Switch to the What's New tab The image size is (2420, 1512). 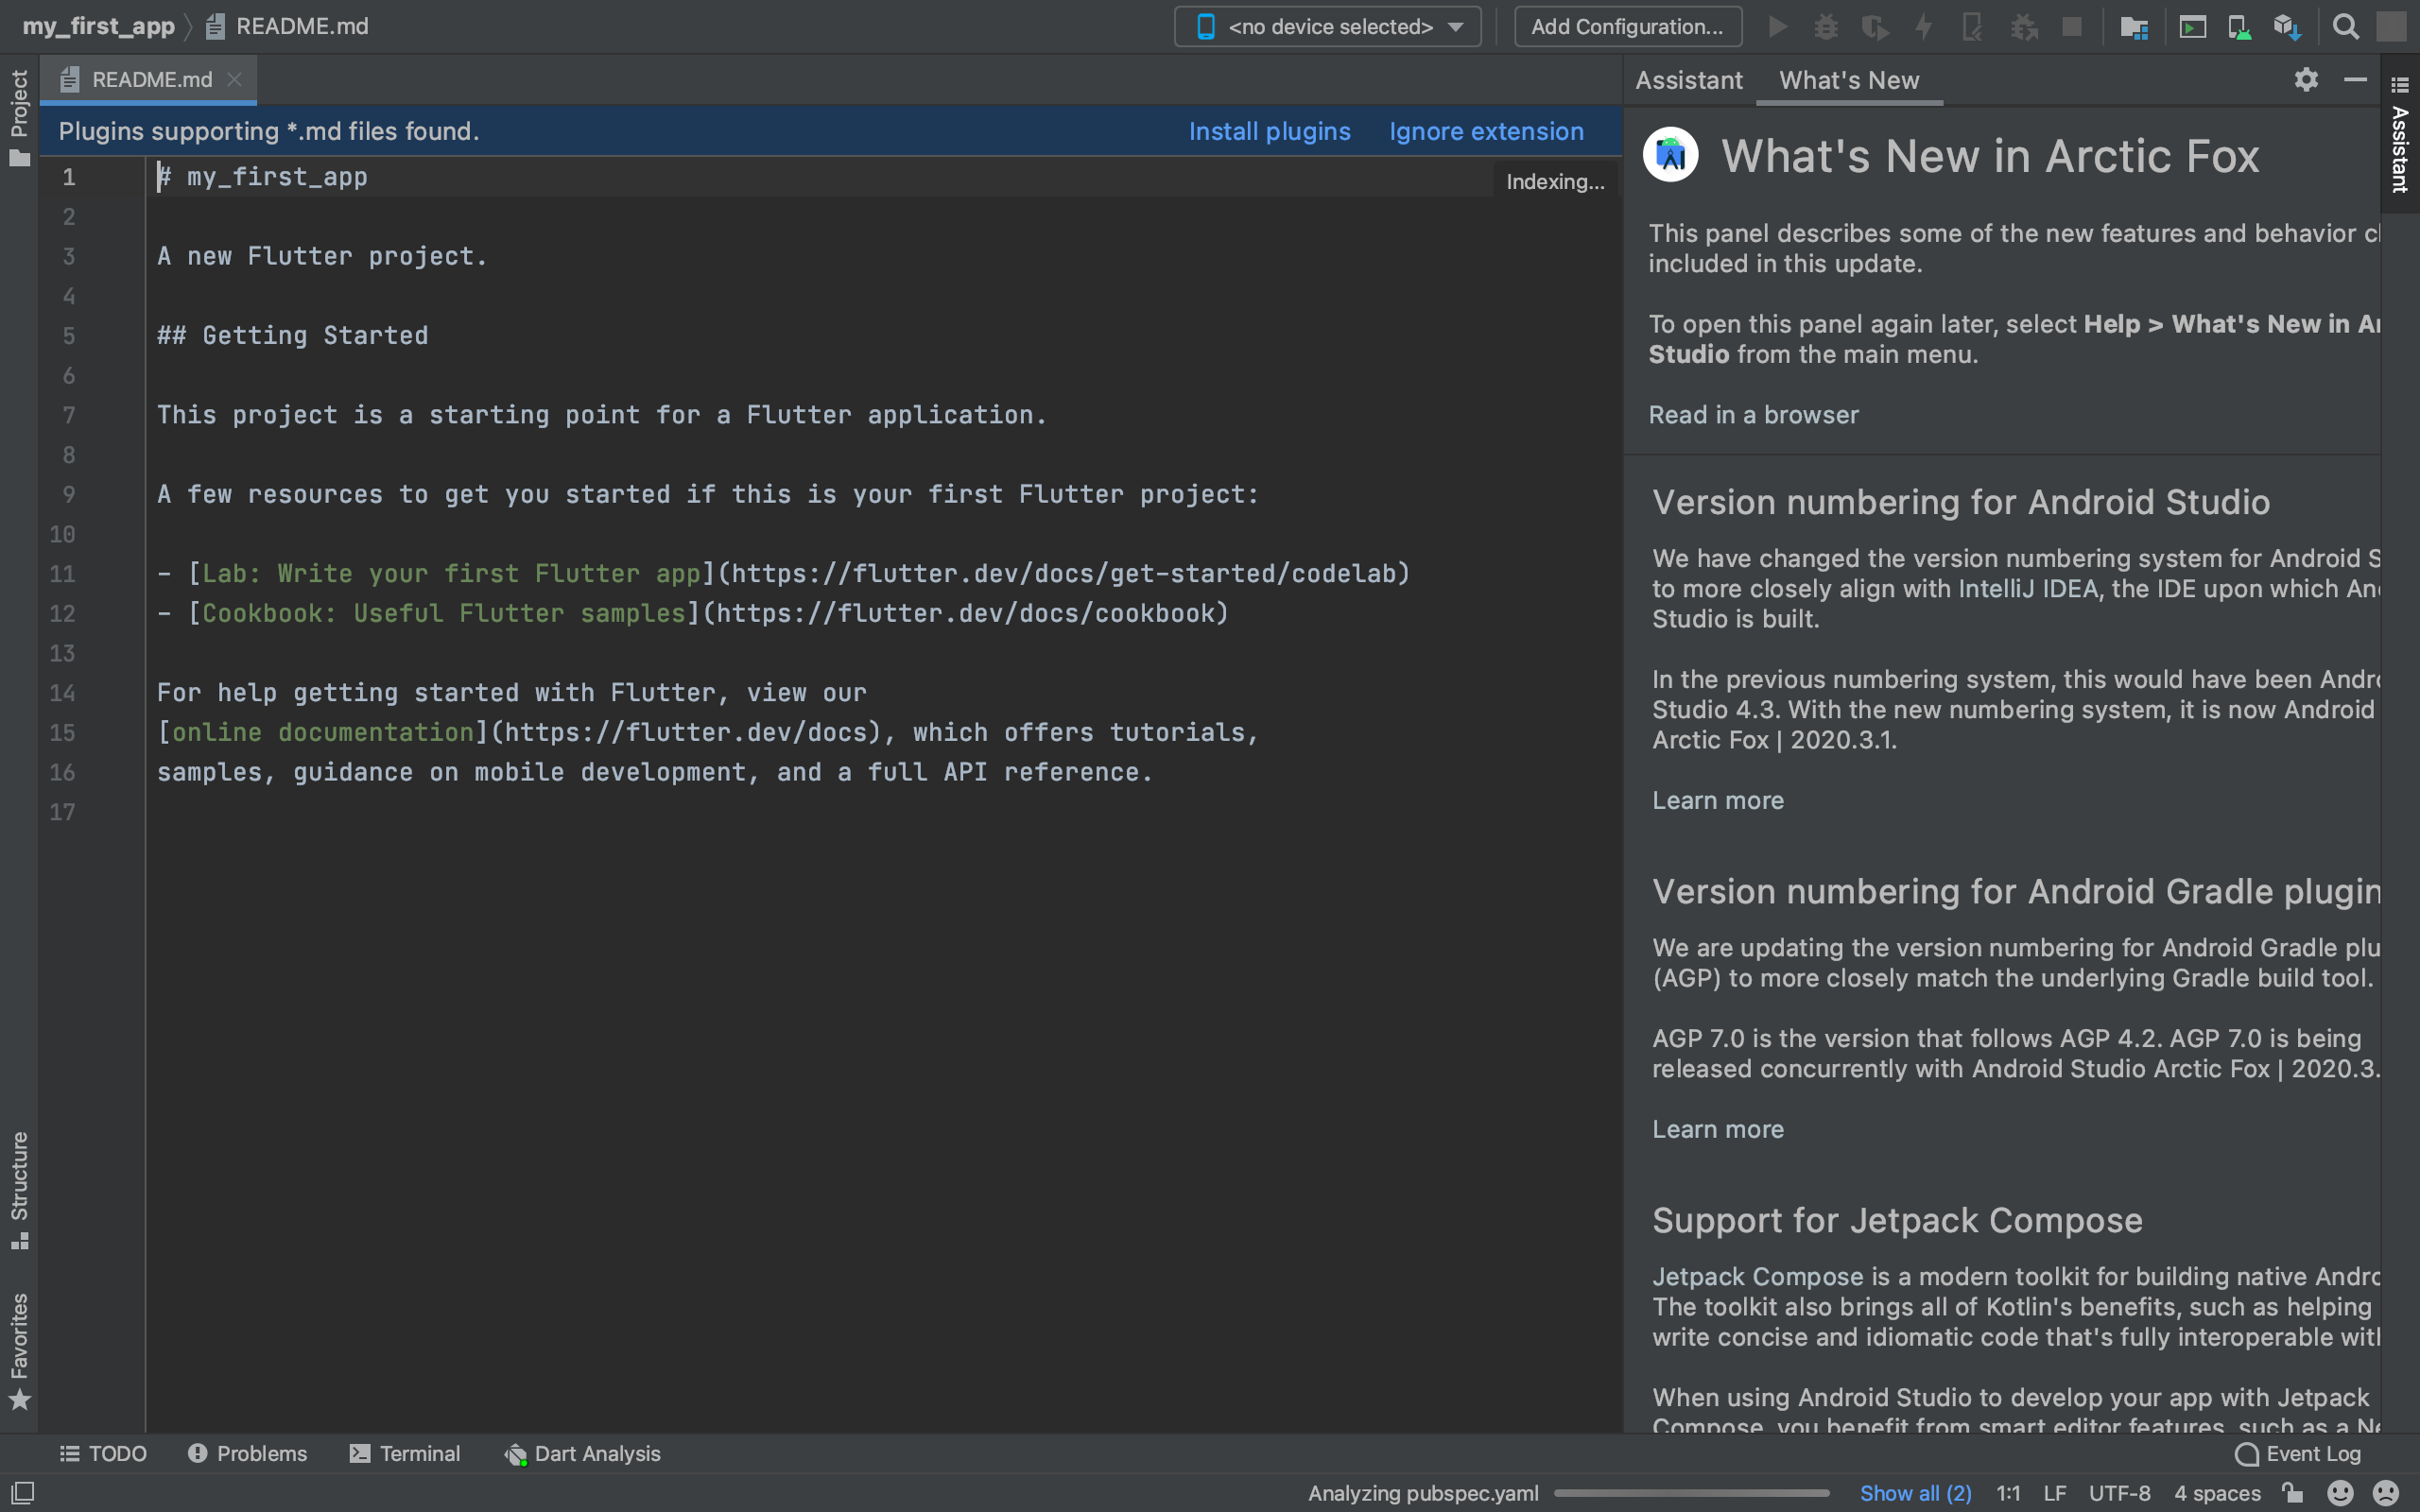point(1849,80)
